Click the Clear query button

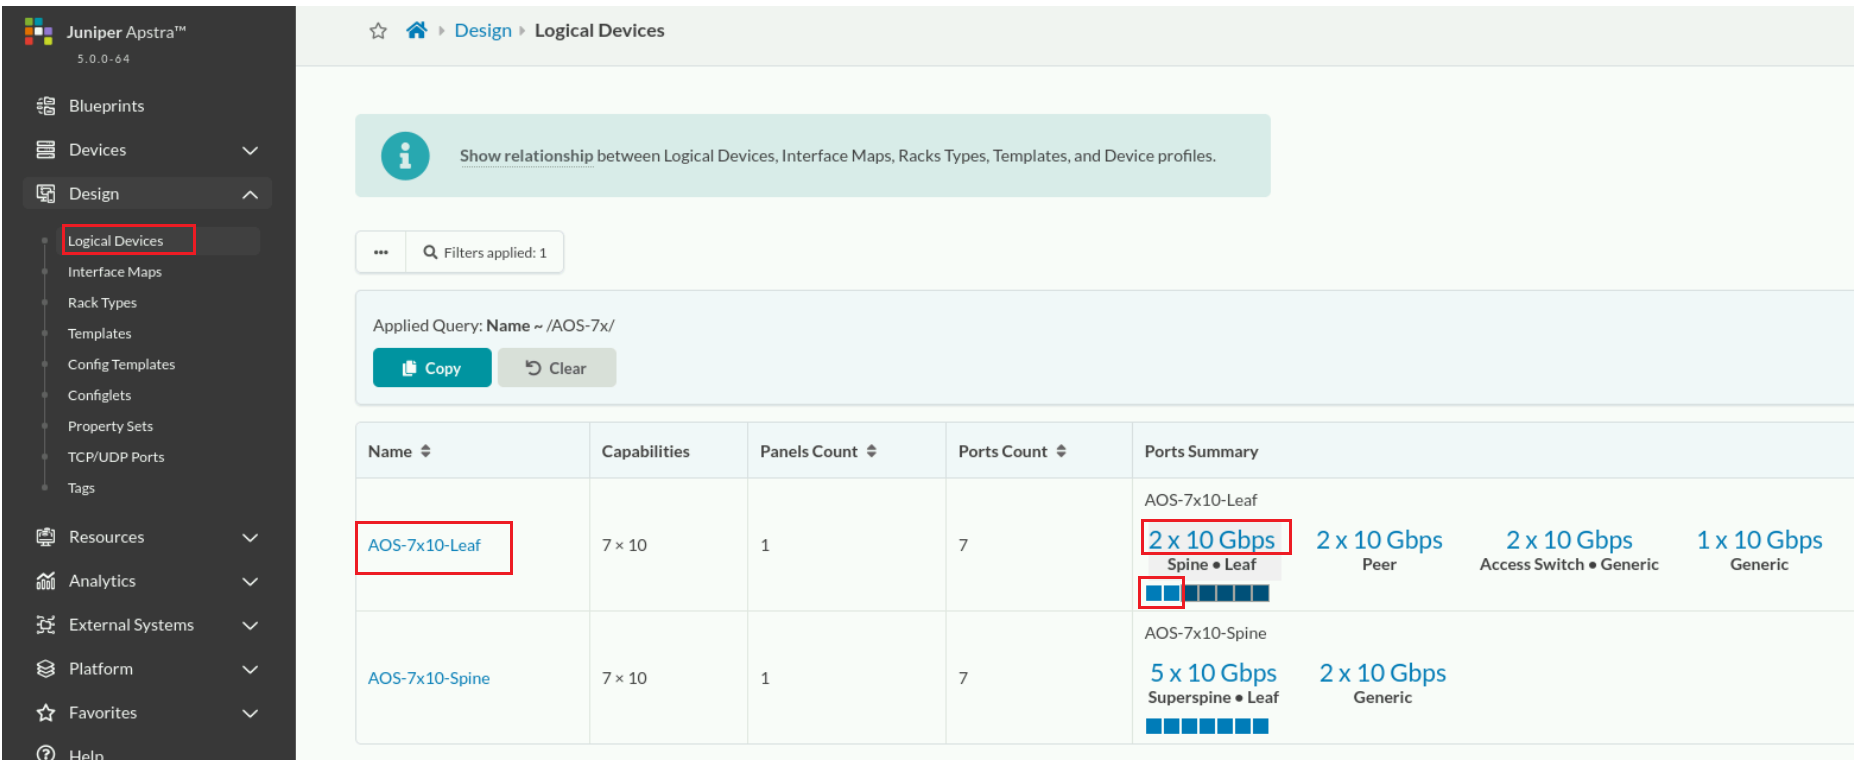pos(557,367)
